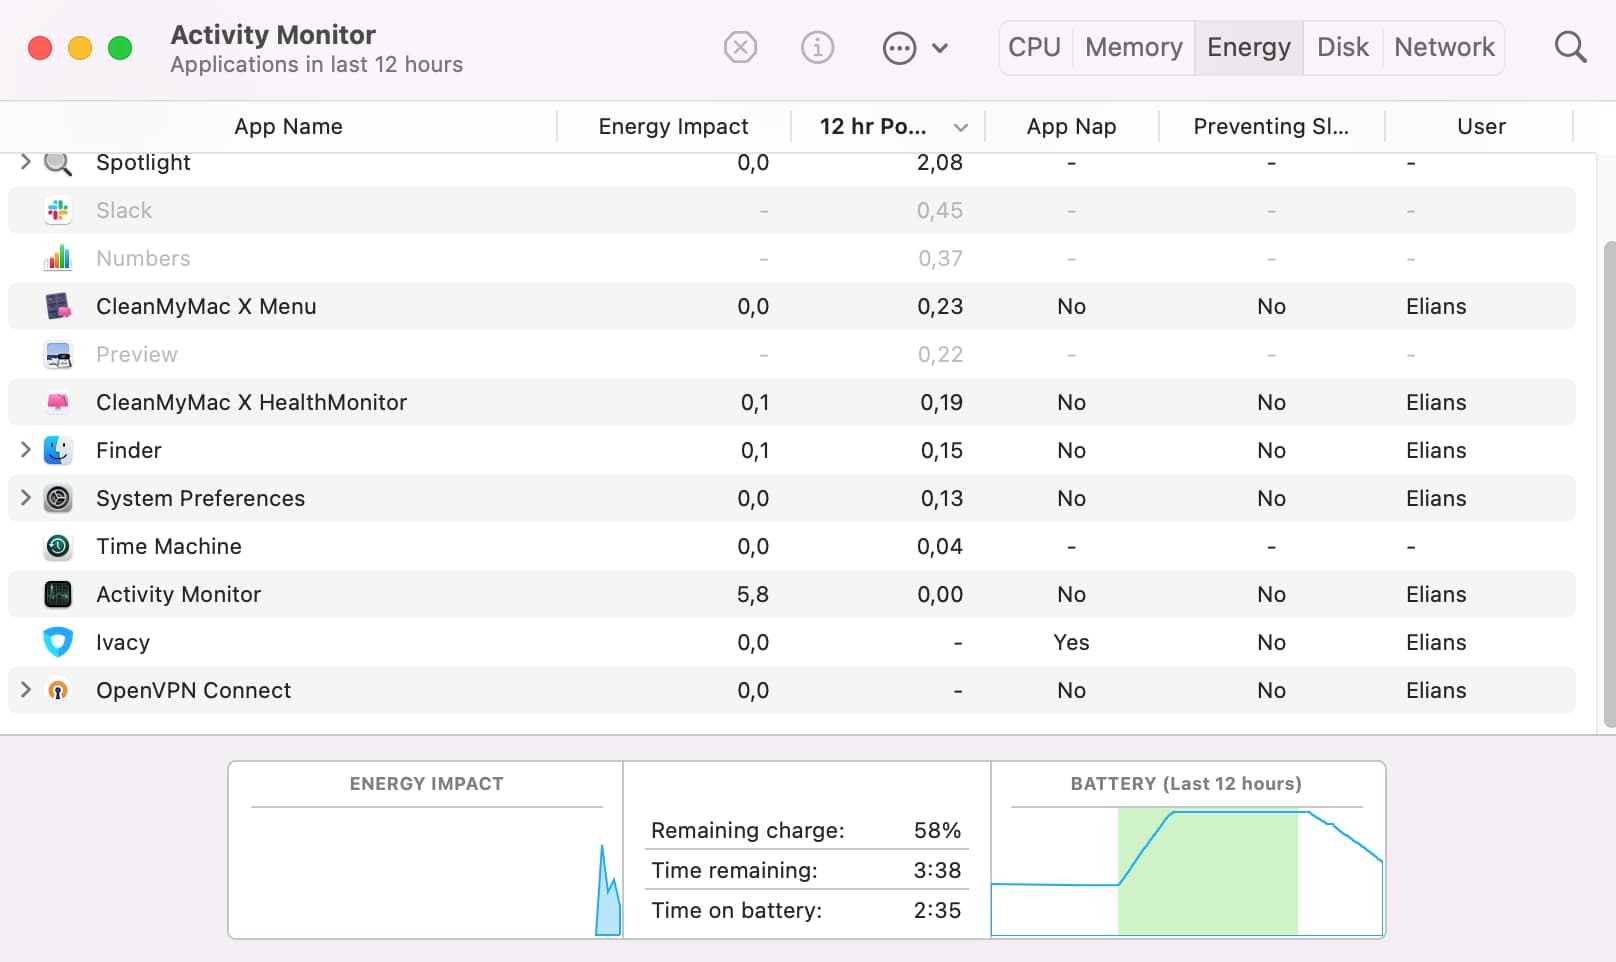This screenshot has width=1616, height=962.
Task: Click Time on battery value 2:35
Action: (937, 910)
